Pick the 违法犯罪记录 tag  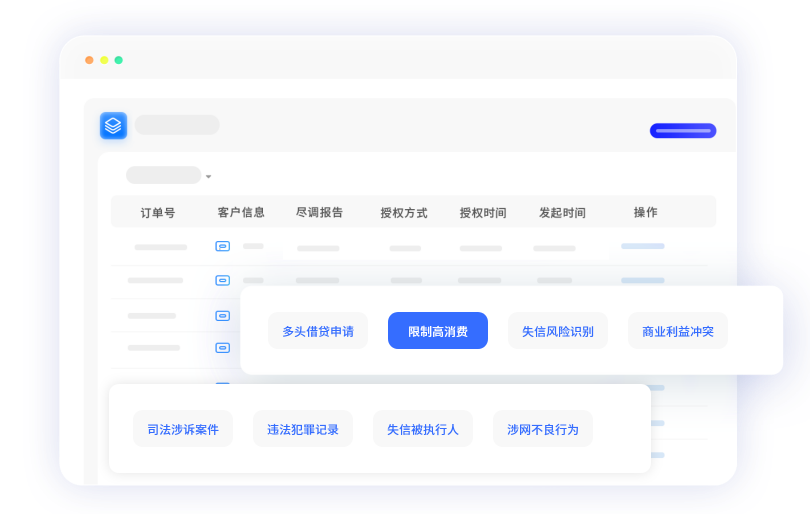303,429
